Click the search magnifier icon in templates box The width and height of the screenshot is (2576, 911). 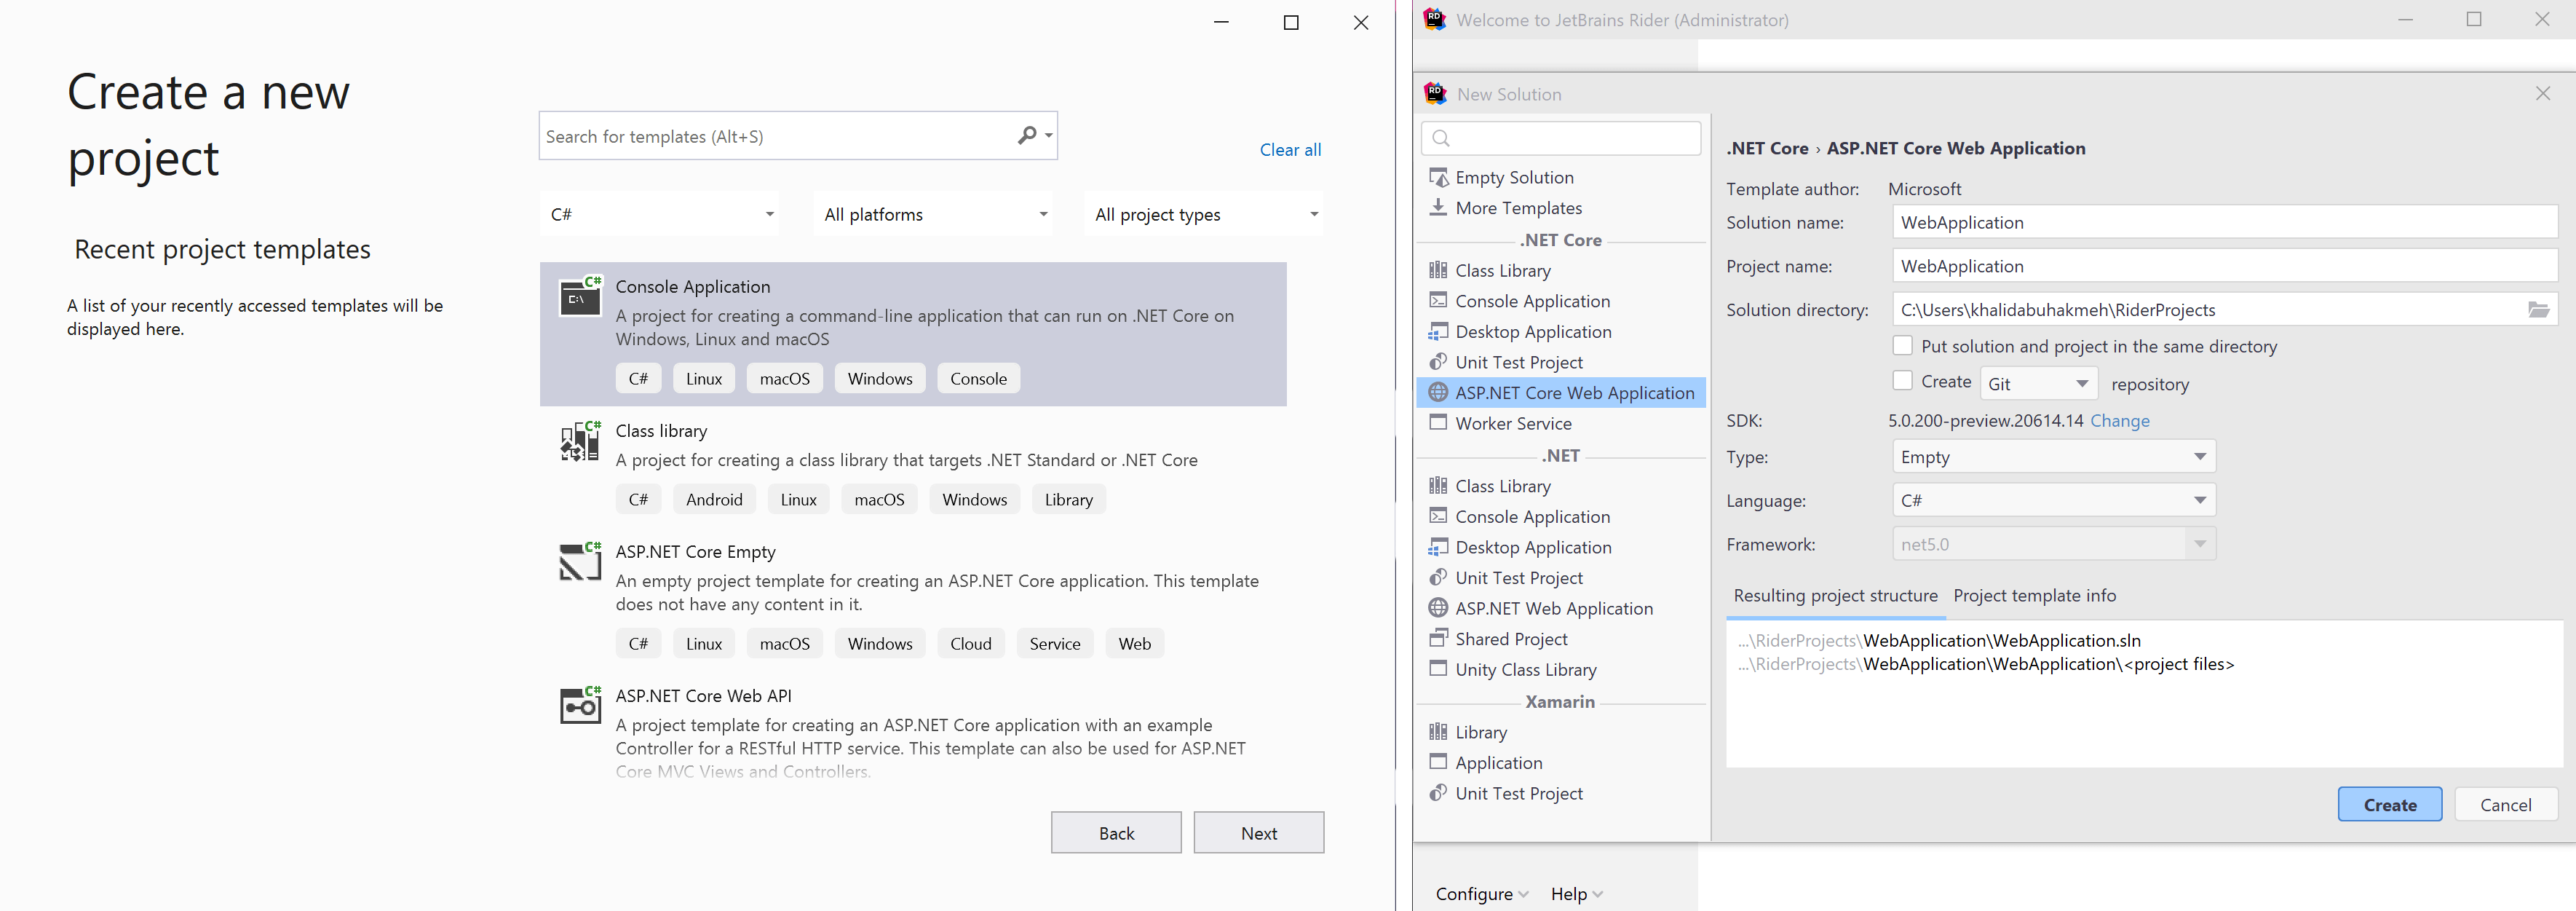[x=1027, y=135]
